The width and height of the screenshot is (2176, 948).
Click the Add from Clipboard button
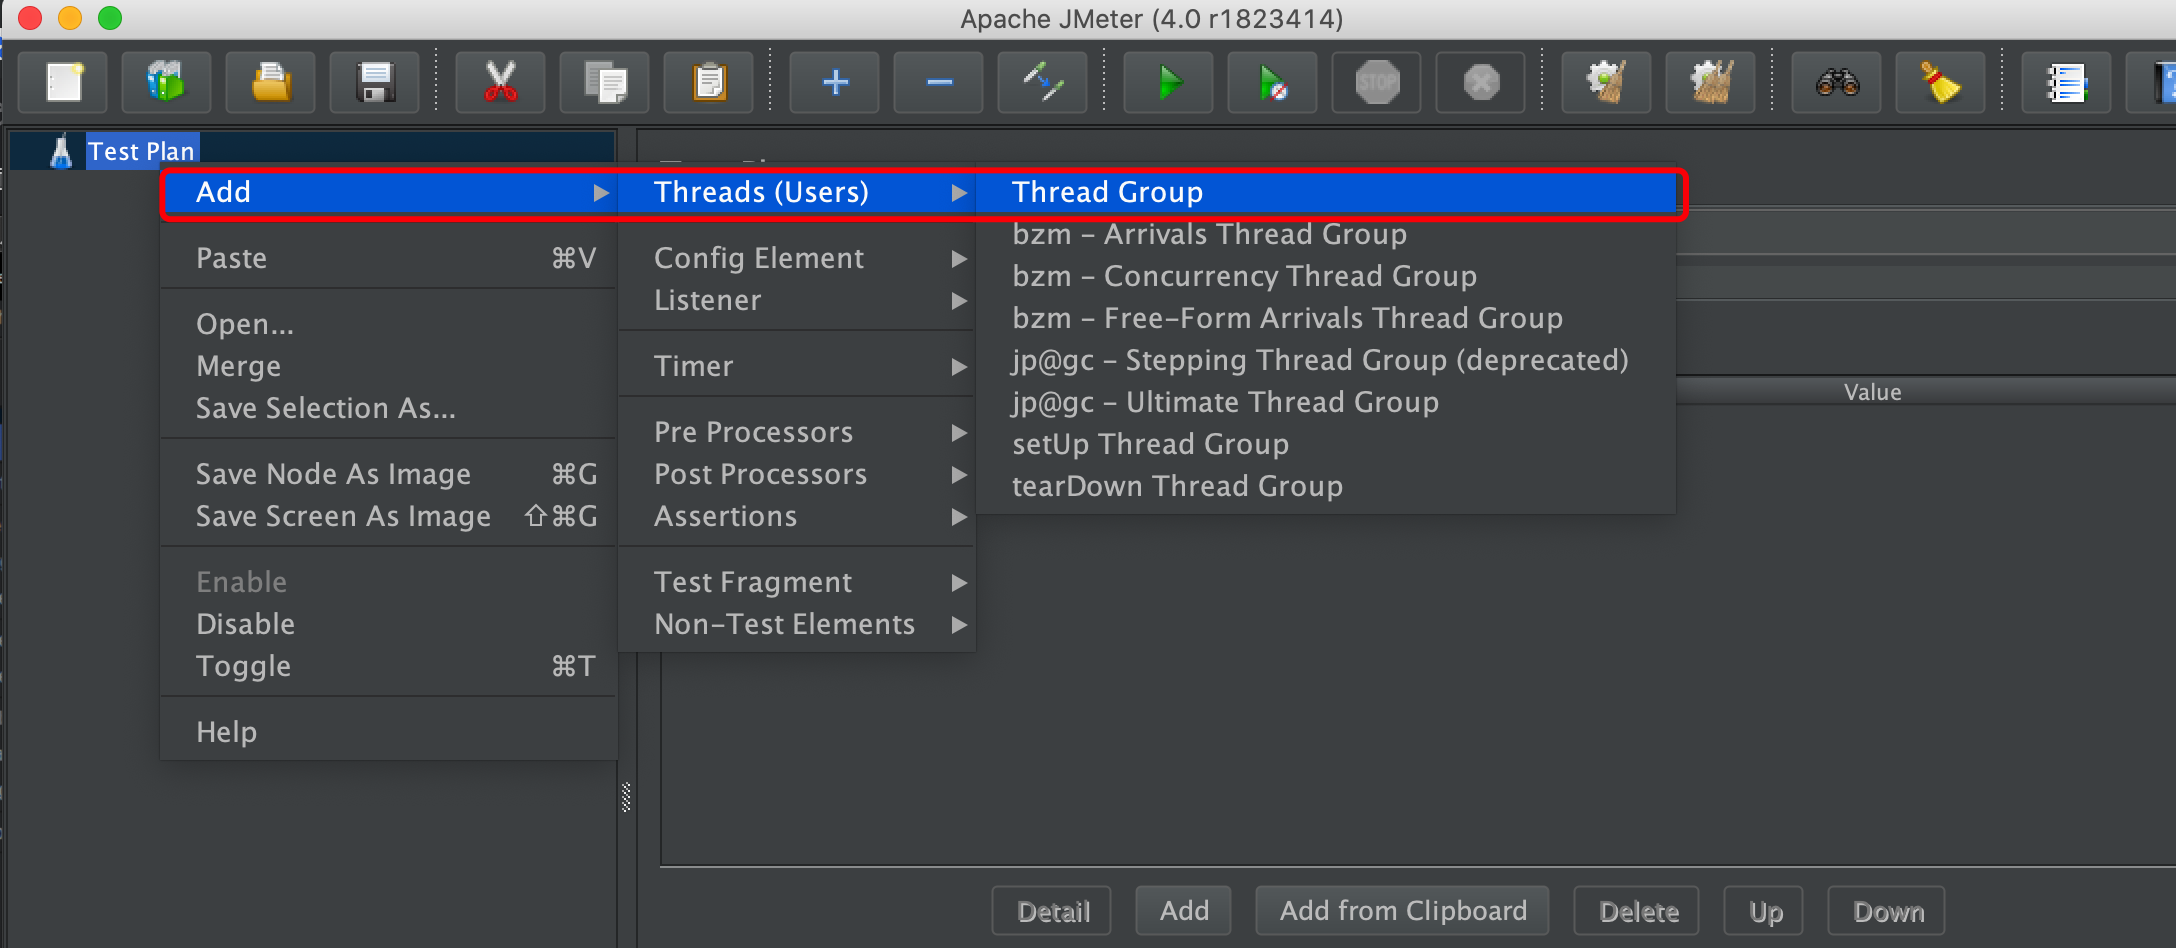(x=1402, y=911)
